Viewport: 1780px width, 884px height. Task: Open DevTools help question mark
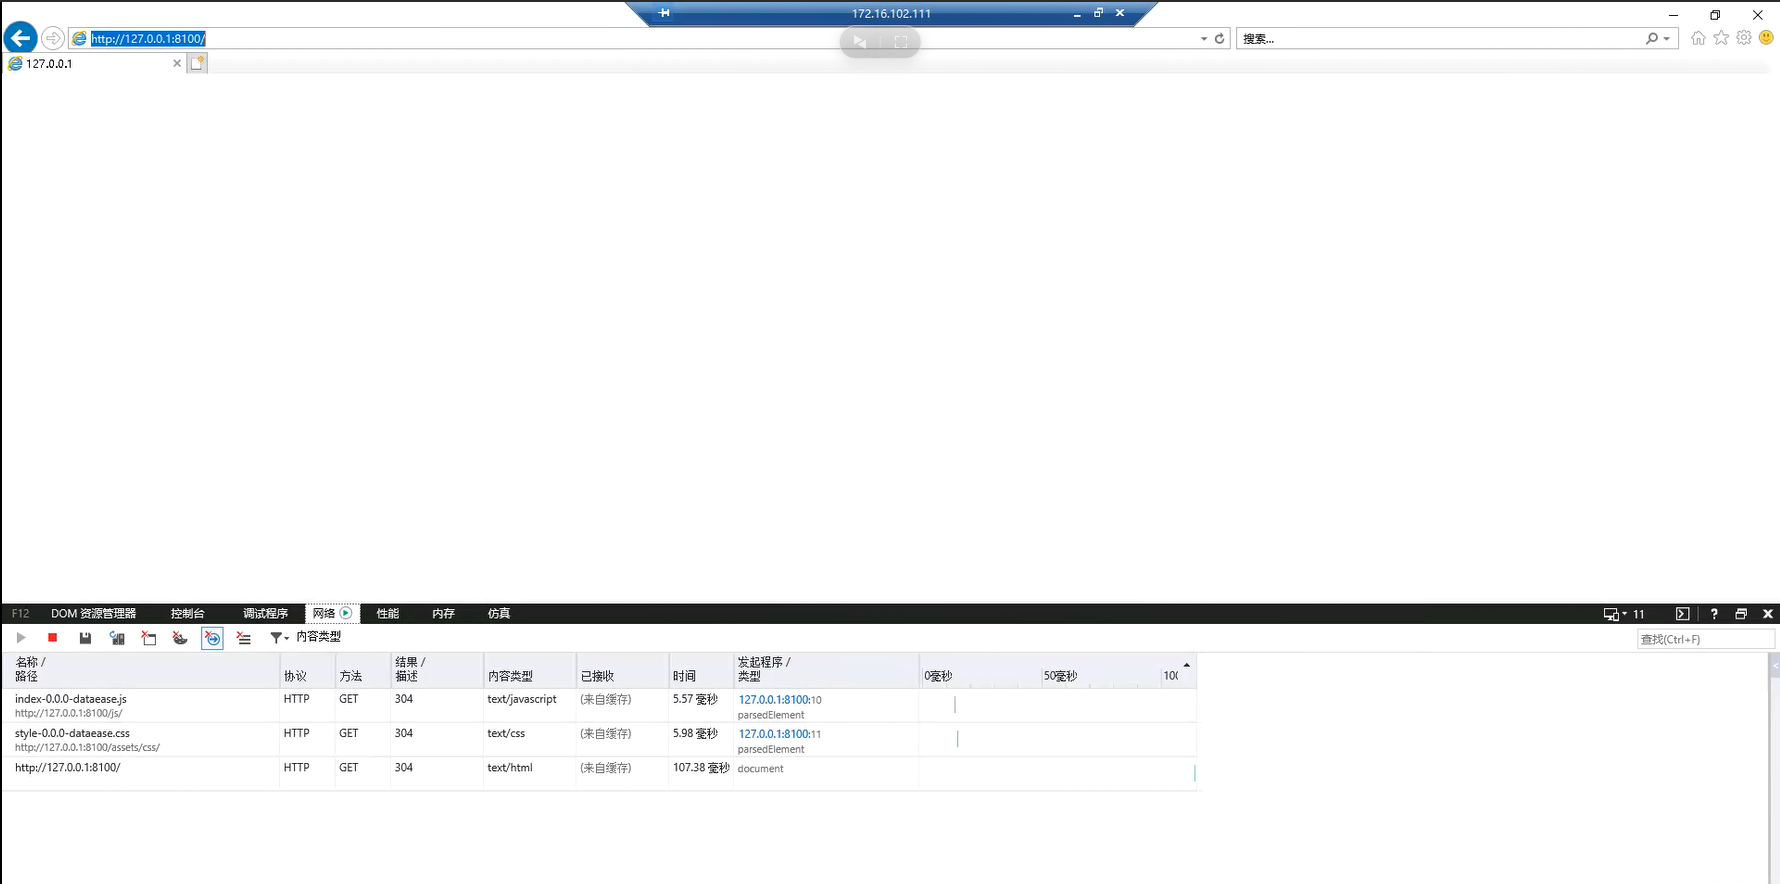tap(1714, 614)
